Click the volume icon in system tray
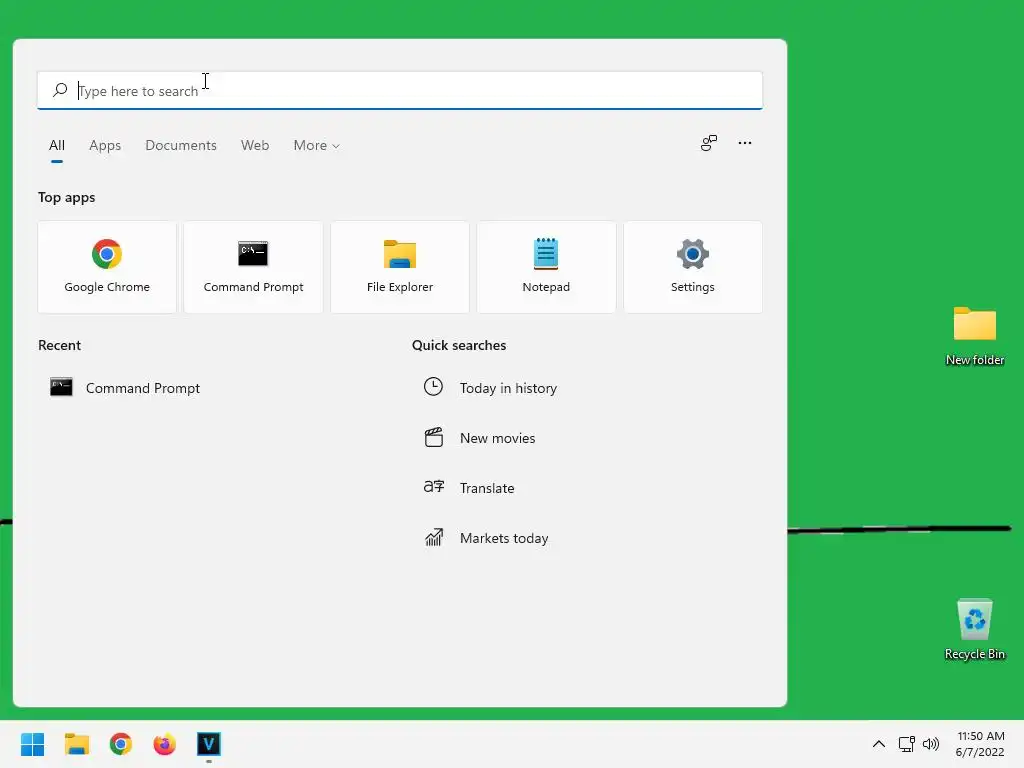 coord(931,744)
